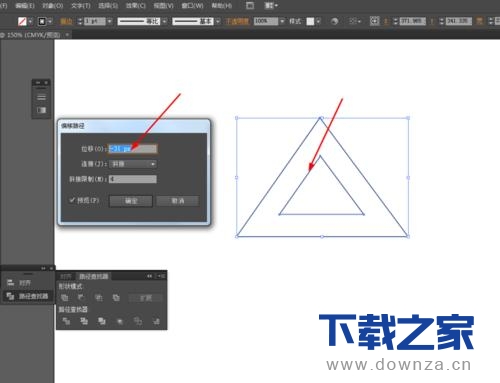Close the document tab via its X
Screen dimensions: 500x383
(67, 35)
